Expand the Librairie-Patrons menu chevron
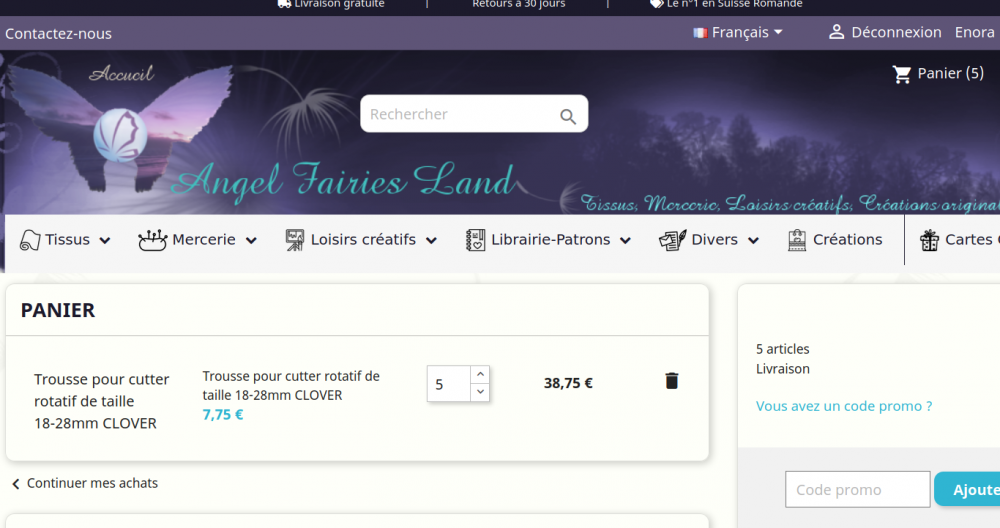Viewport: 1000px width, 528px height. pos(626,240)
